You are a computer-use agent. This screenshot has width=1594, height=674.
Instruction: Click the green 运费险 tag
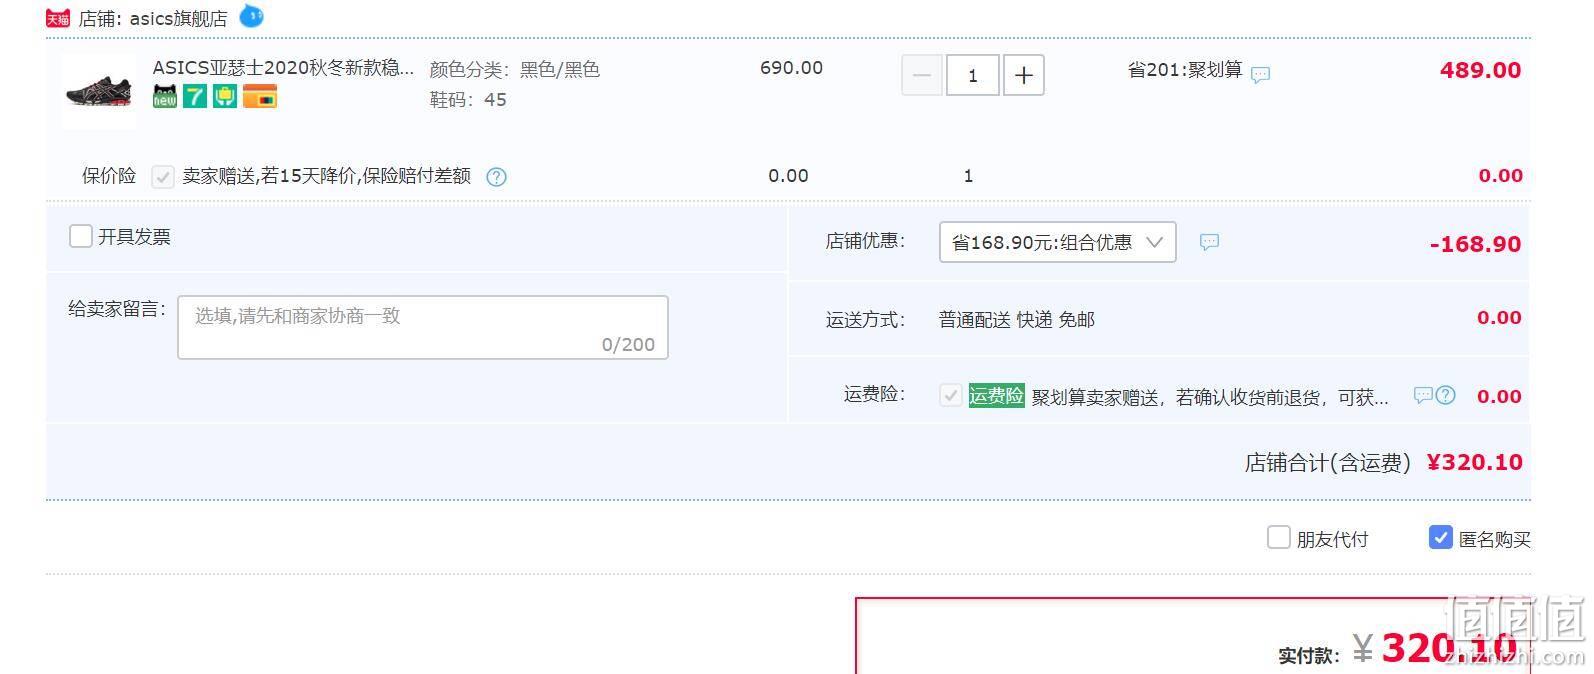coord(996,395)
